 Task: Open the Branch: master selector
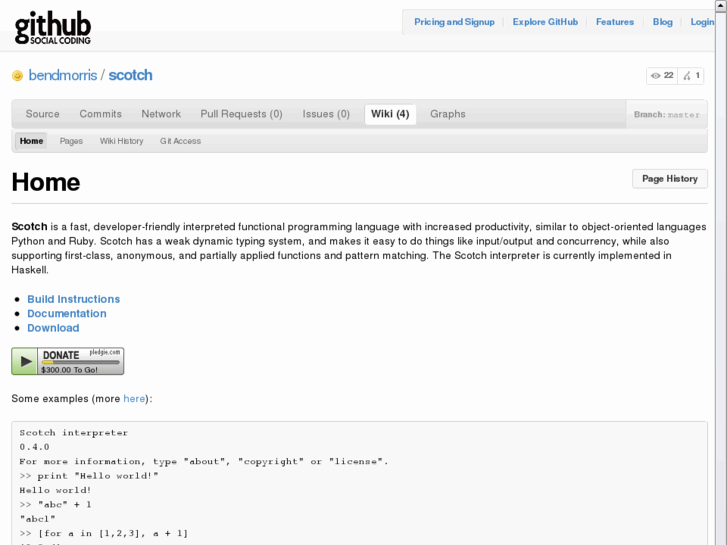click(666, 115)
